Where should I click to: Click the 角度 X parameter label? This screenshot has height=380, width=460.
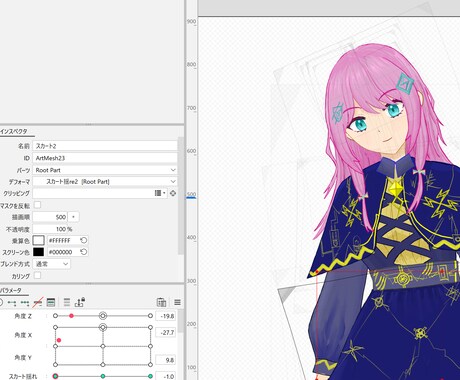(x=23, y=335)
